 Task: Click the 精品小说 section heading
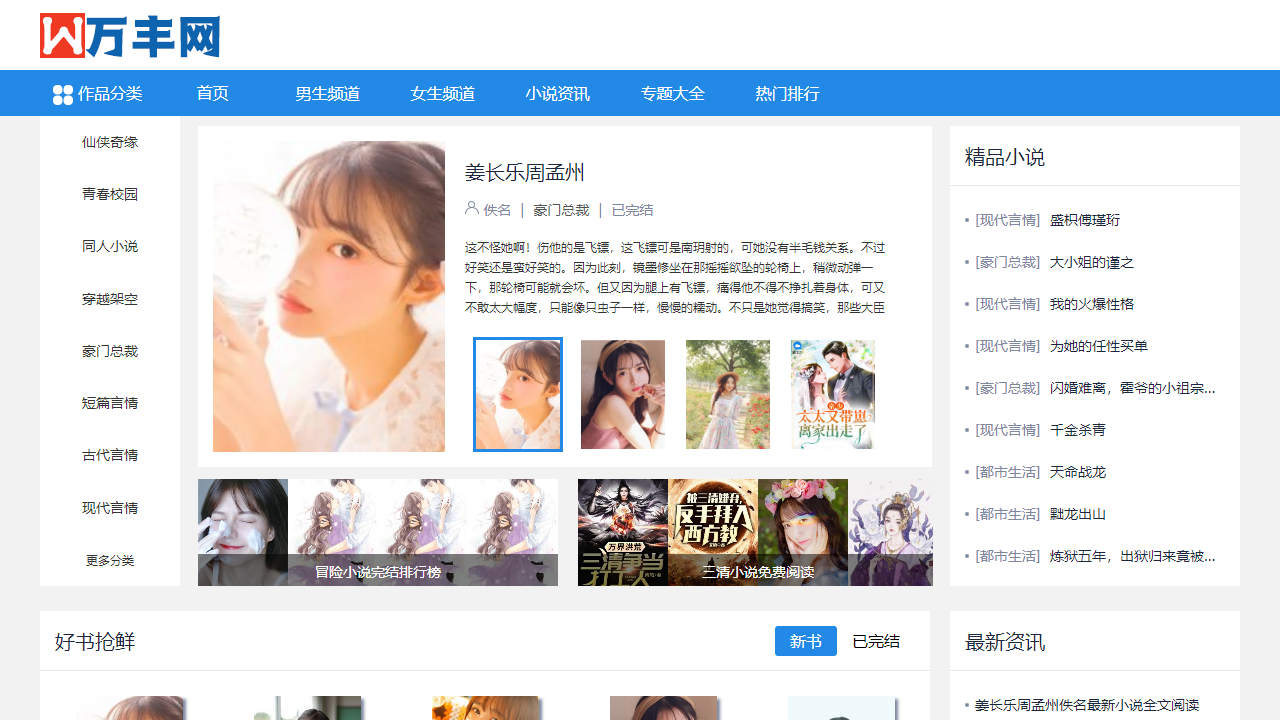[1005, 157]
